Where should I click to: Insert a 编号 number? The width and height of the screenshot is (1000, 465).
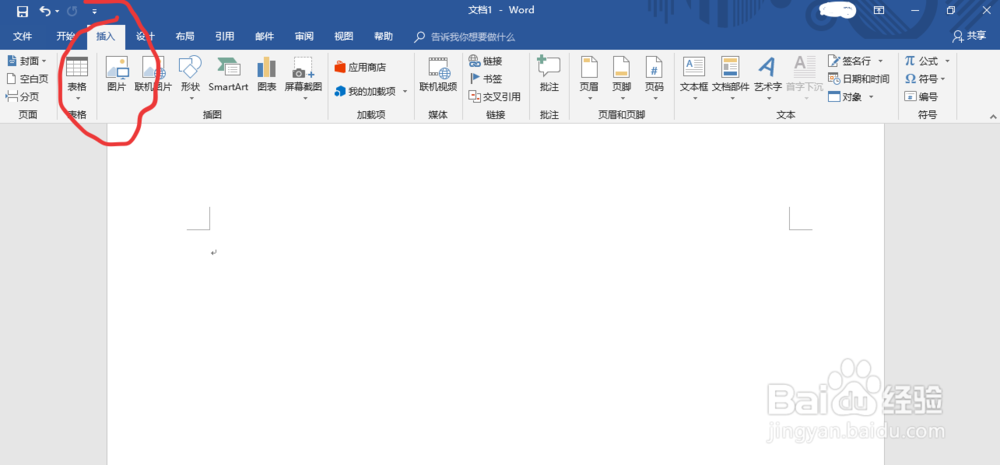click(921, 97)
